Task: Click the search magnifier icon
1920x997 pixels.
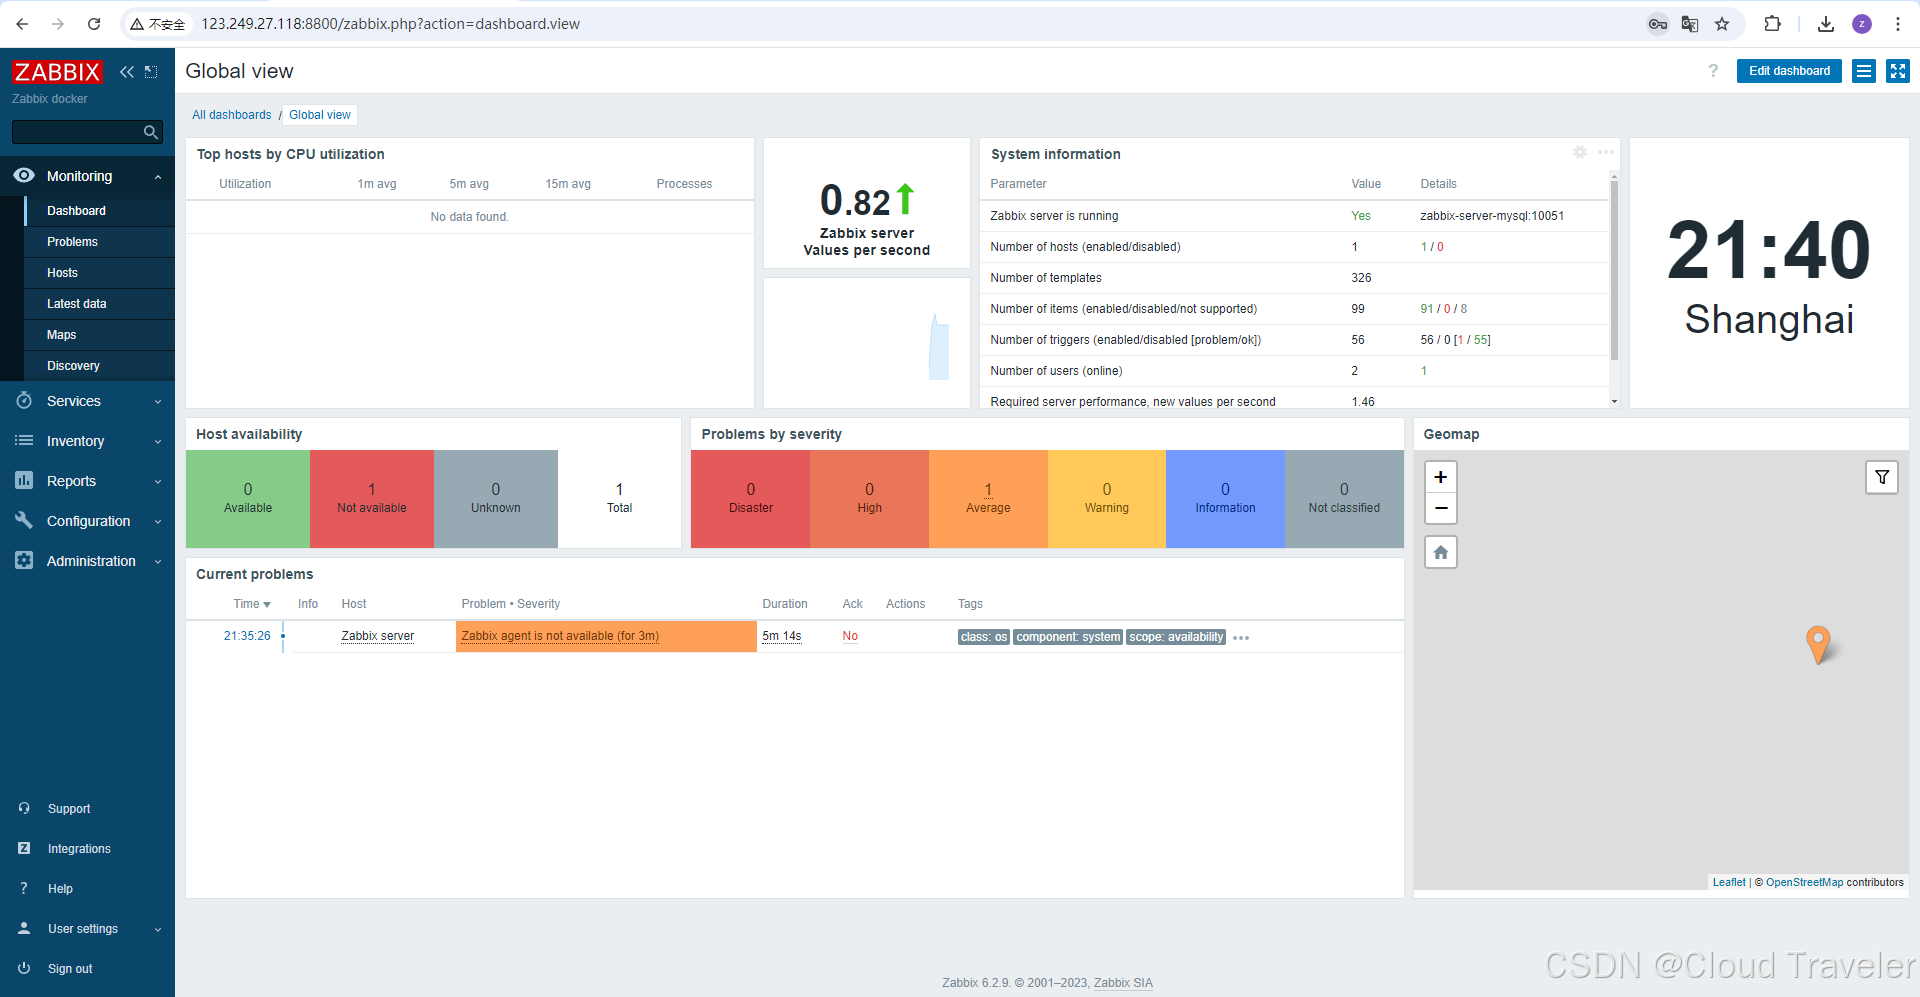Action: click(151, 132)
